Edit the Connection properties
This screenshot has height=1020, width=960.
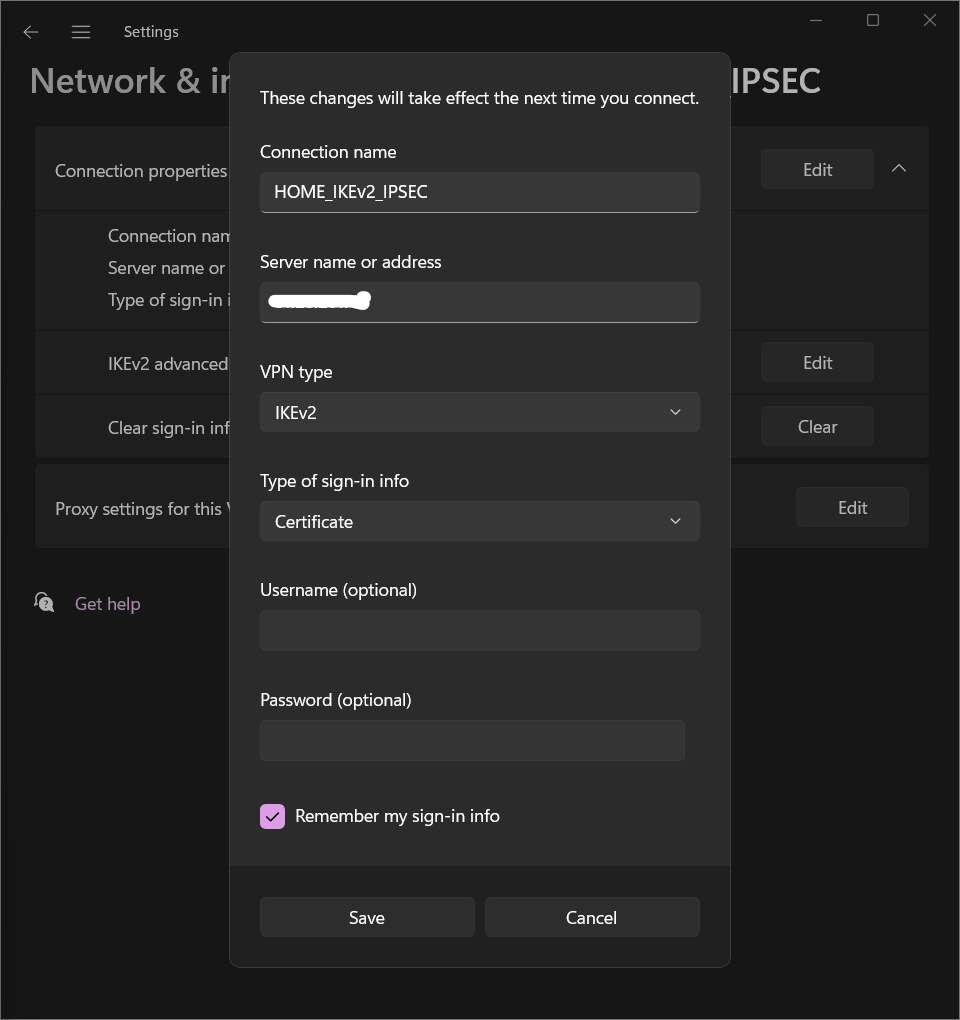[816, 168]
